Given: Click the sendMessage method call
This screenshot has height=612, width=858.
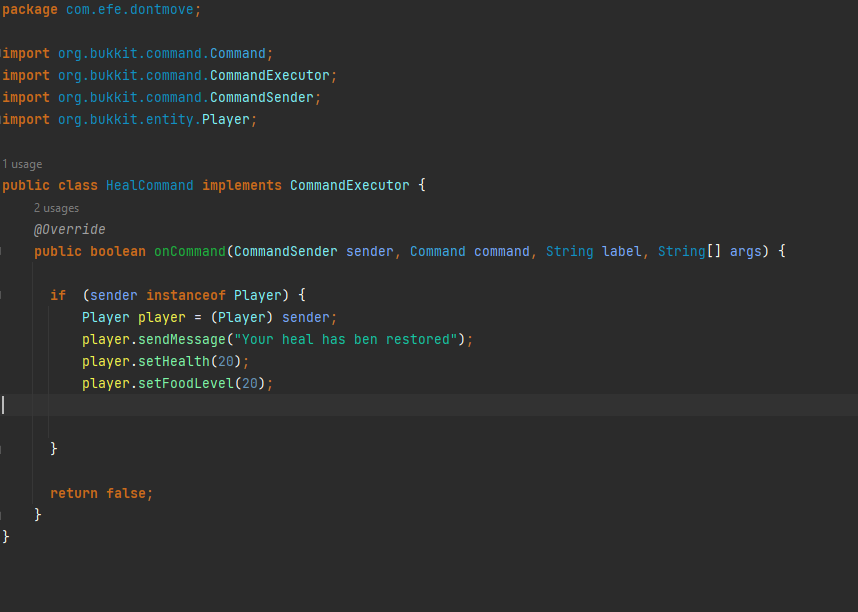Looking at the screenshot, I should [x=182, y=339].
